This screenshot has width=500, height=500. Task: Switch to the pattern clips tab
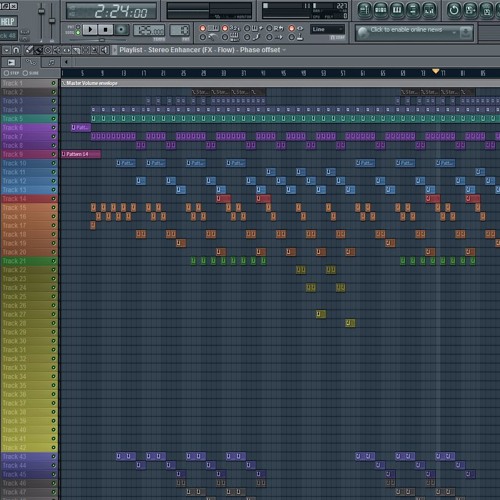tap(11, 62)
